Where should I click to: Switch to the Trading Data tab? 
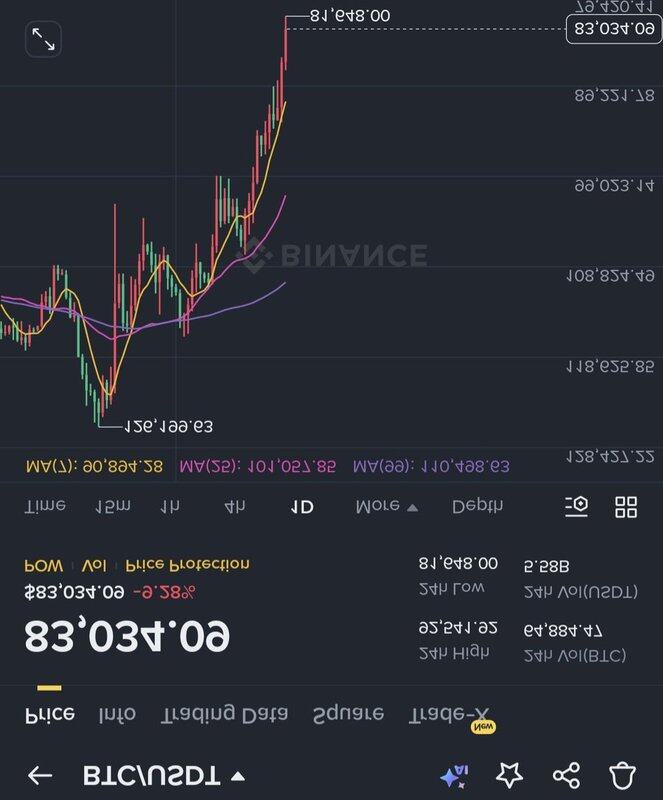[x=225, y=714]
